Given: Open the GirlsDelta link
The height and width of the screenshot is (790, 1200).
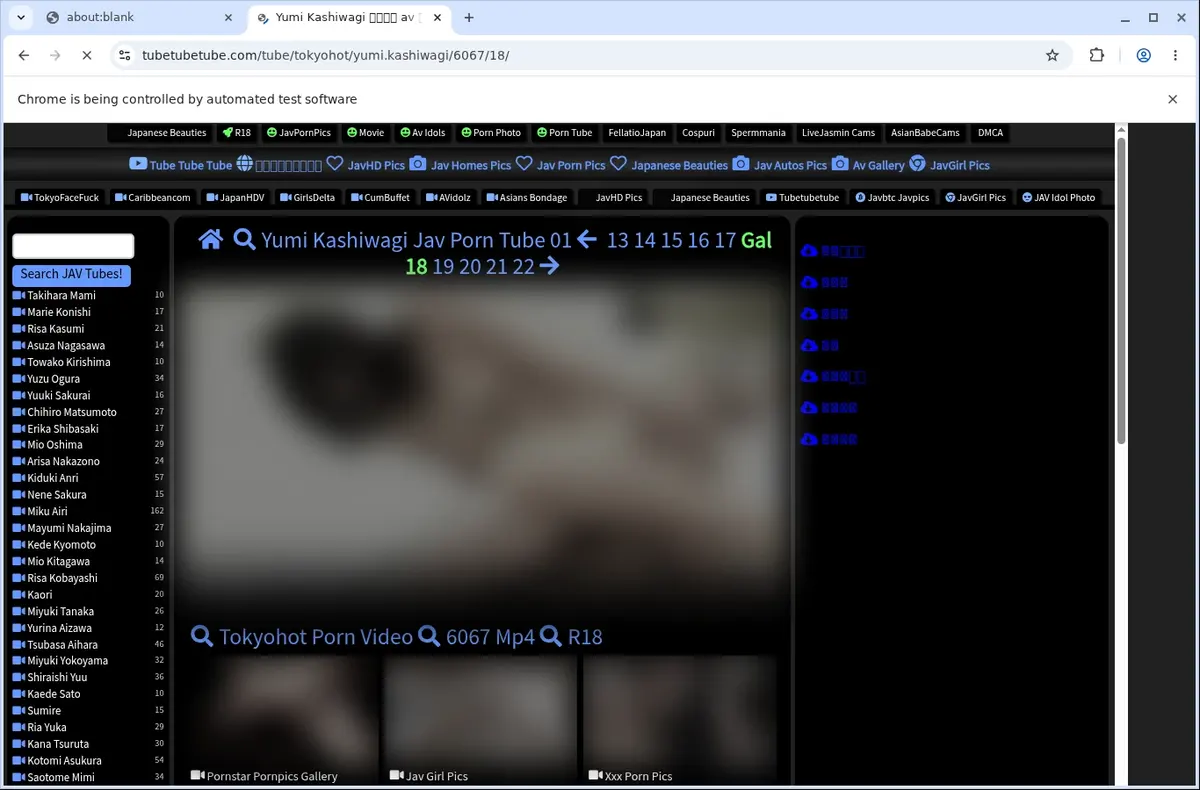Looking at the screenshot, I should tap(307, 197).
